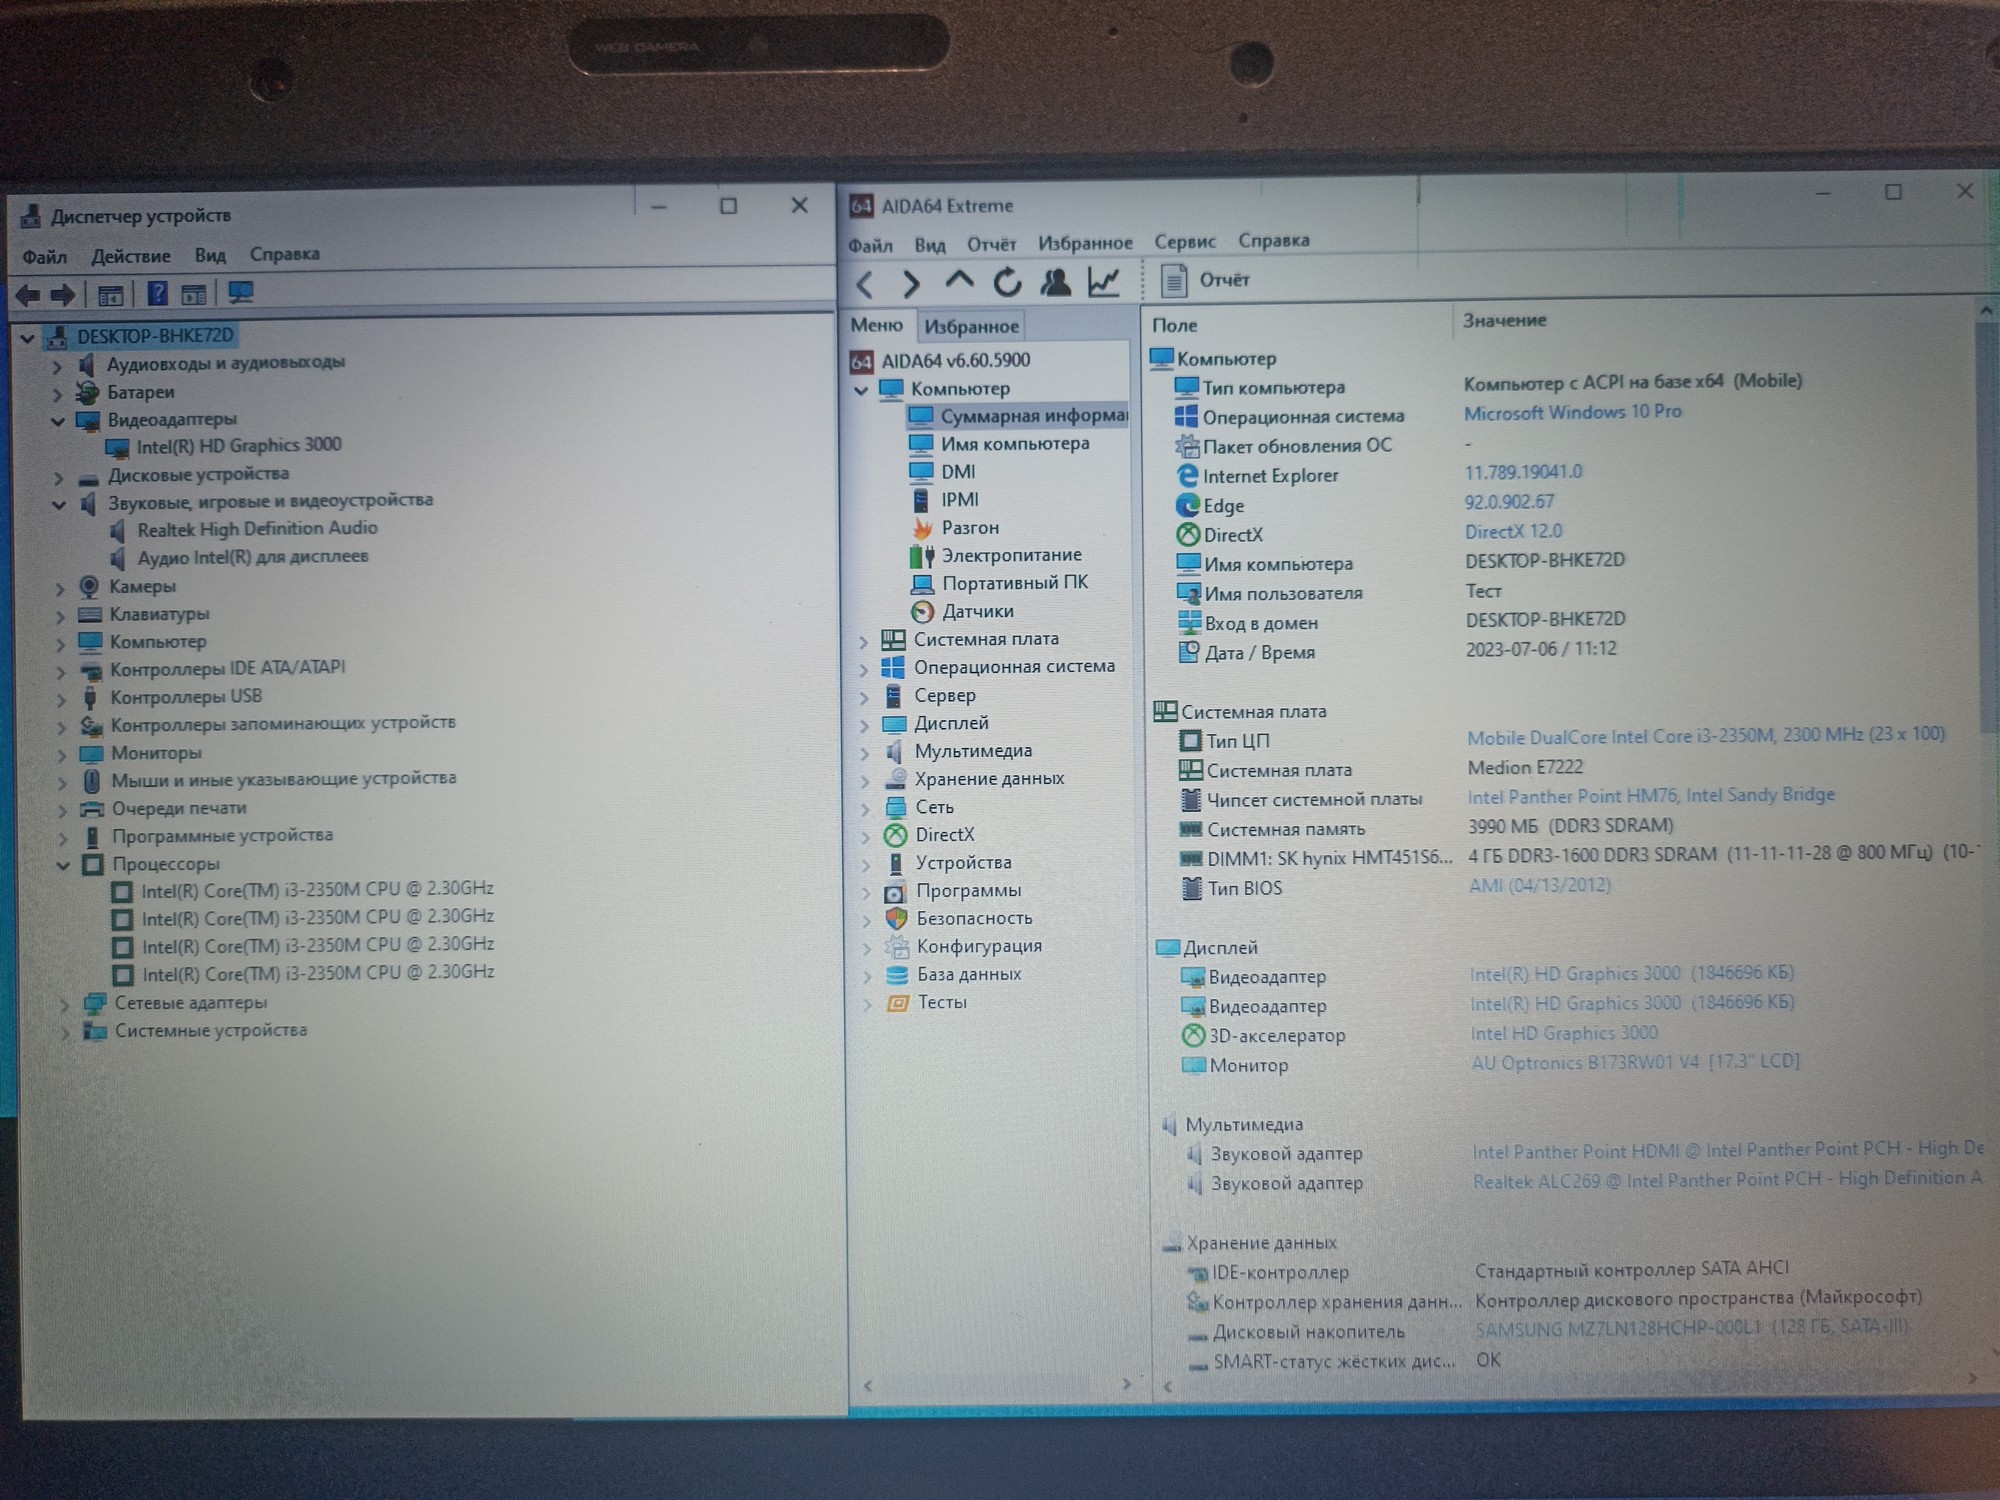Open AU Optronics B173RW01 V4 monitor link
Viewport: 2000px width, 1500px height.
pyautogui.click(x=1634, y=1062)
